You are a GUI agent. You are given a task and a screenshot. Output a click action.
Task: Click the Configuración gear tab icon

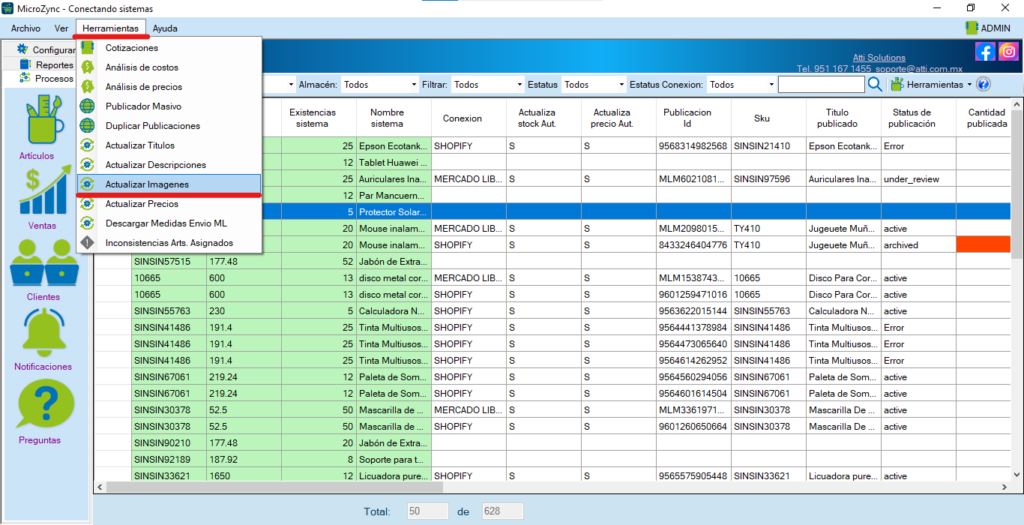pyautogui.click(x=23, y=49)
